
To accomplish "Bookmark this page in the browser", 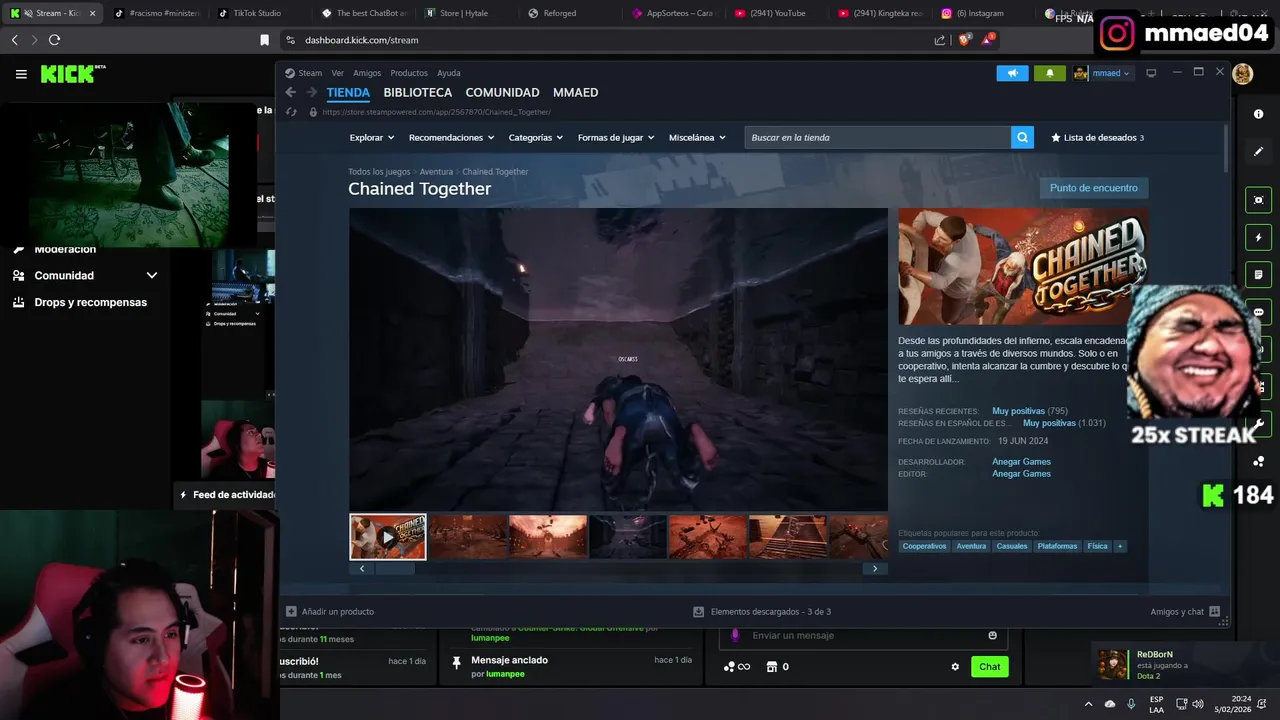I will (x=264, y=40).
